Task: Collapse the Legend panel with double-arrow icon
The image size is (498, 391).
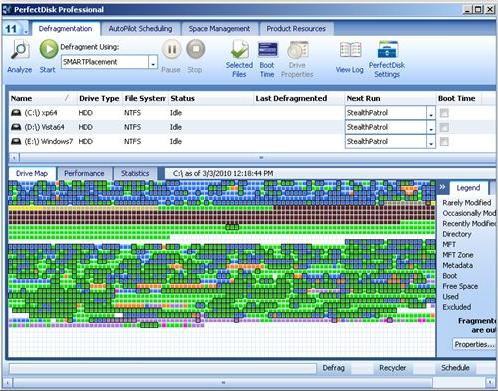Action: pos(442,187)
